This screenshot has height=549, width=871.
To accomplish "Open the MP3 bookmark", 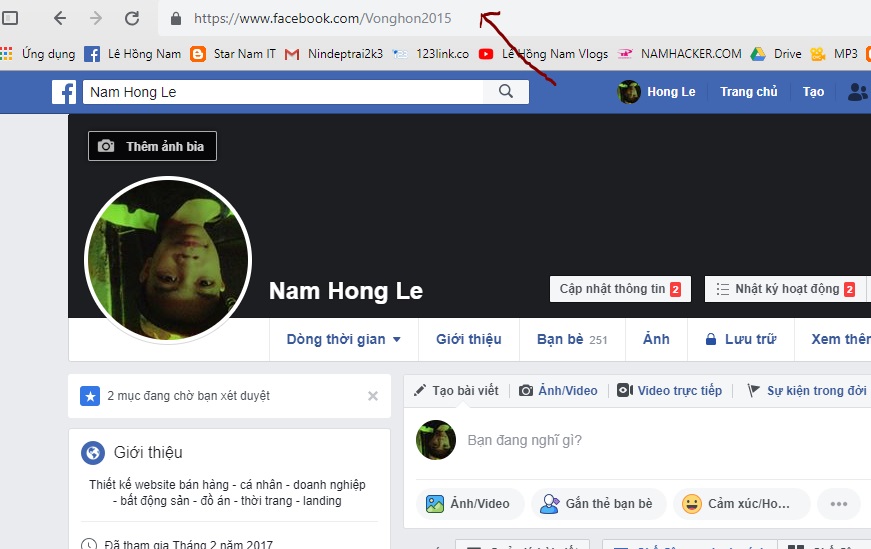I will [834, 54].
